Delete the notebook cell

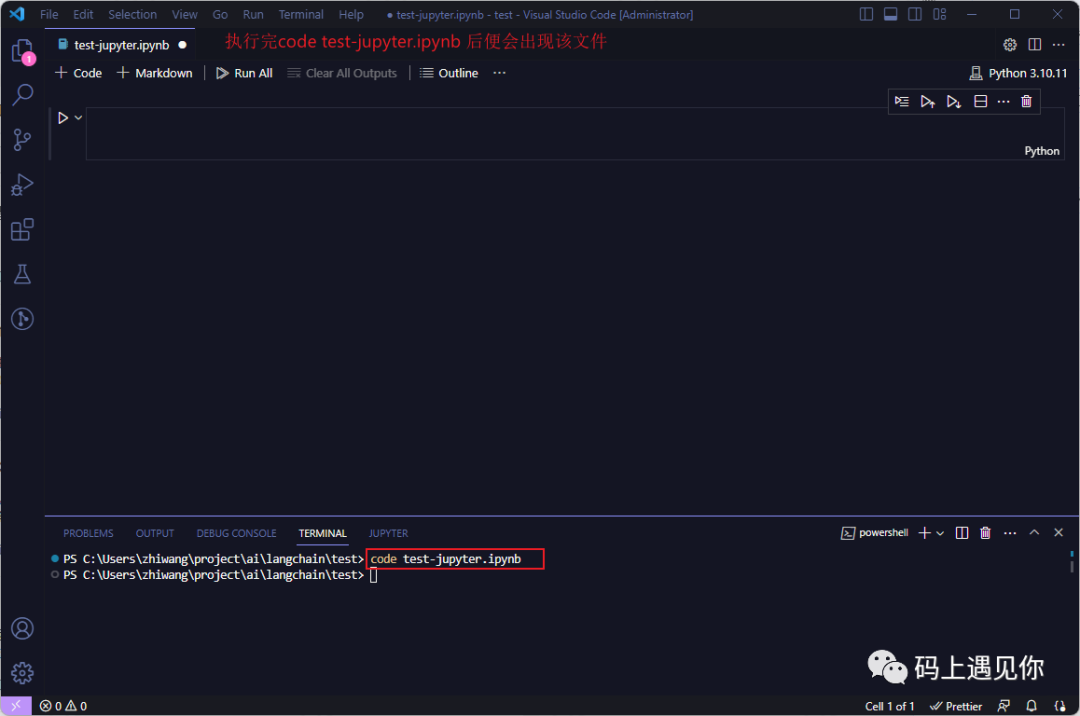click(1026, 101)
